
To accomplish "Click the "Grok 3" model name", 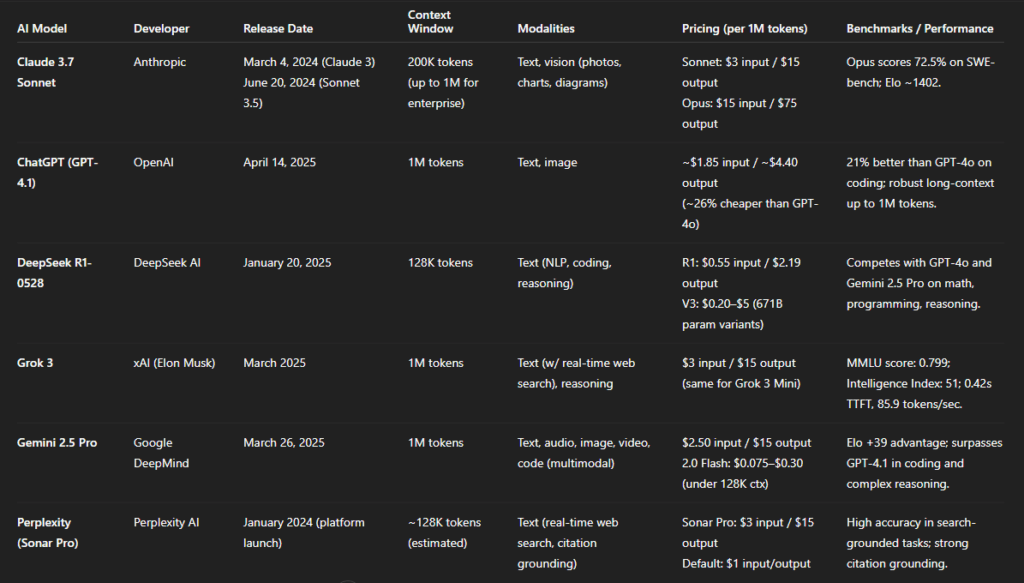I will point(35,363).
